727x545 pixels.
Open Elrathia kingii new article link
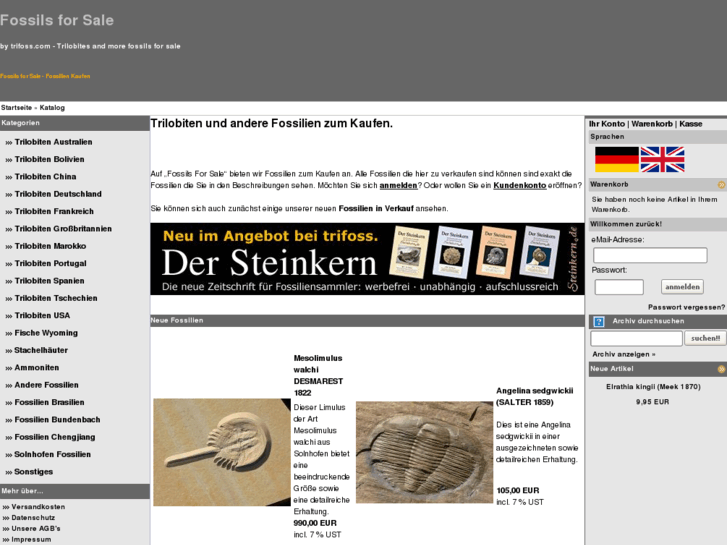pyautogui.click(x=653, y=387)
